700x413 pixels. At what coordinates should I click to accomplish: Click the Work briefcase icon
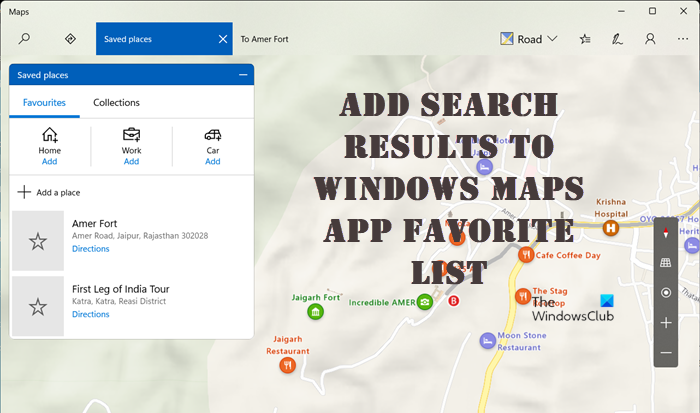click(131, 134)
